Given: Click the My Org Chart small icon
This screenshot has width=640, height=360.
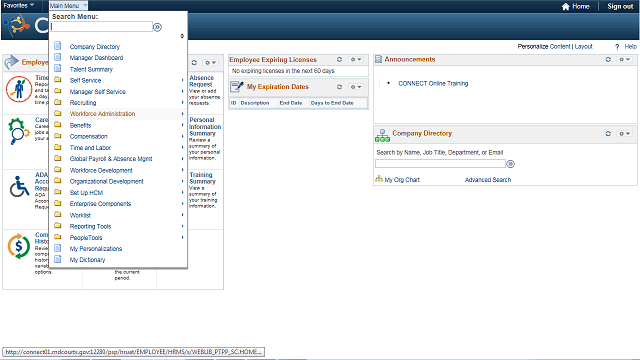Looking at the screenshot, I should (379, 179).
